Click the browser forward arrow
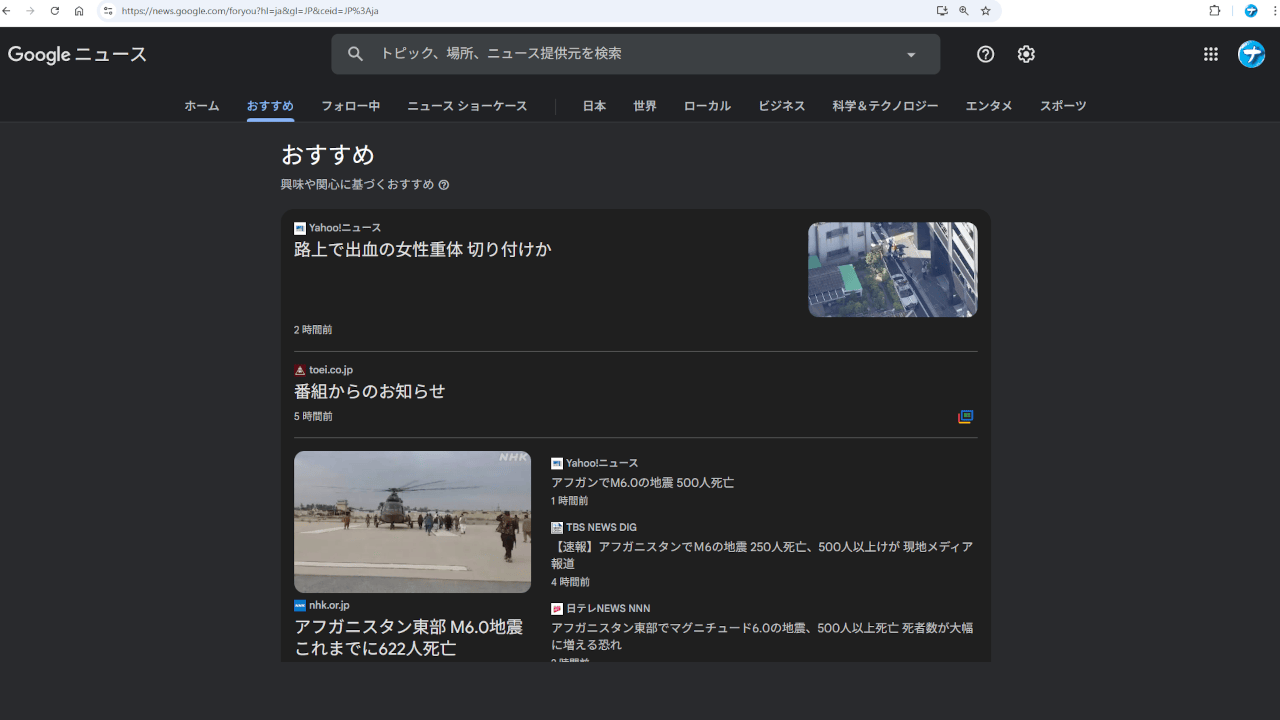The image size is (1280, 720). tap(31, 11)
